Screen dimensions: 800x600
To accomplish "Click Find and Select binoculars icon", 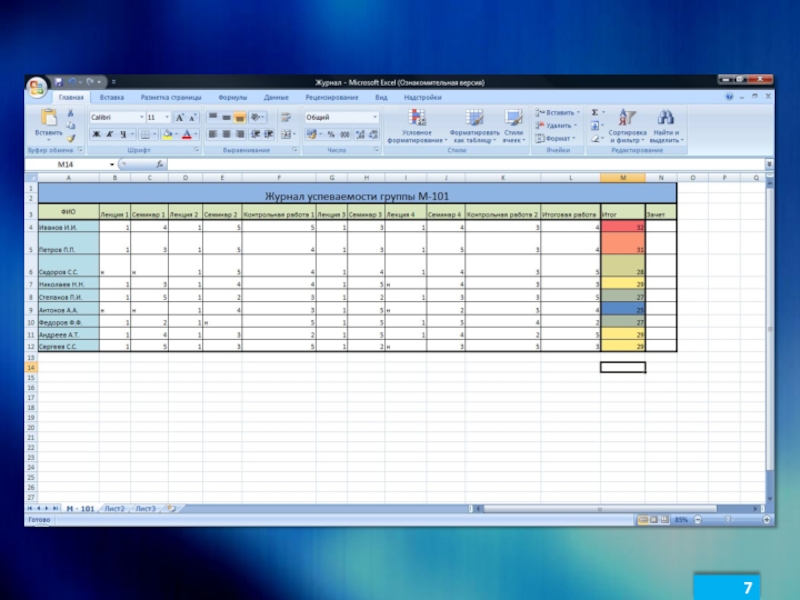I will (x=666, y=124).
